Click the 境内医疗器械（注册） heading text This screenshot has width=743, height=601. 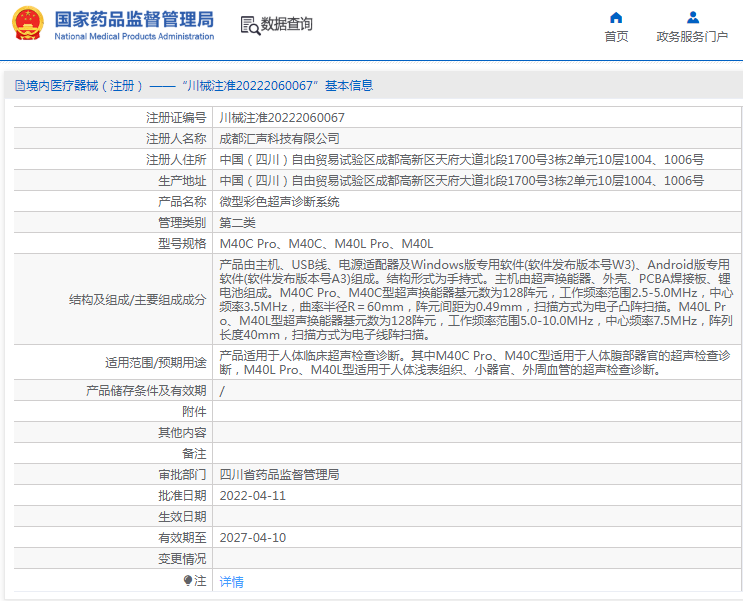(84, 86)
